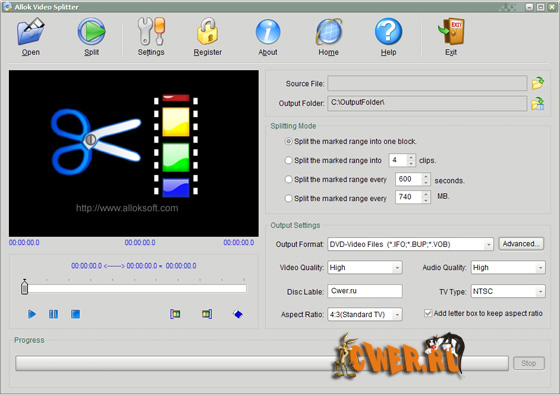Toggle Add letter box to keep aspect ratio

point(428,313)
